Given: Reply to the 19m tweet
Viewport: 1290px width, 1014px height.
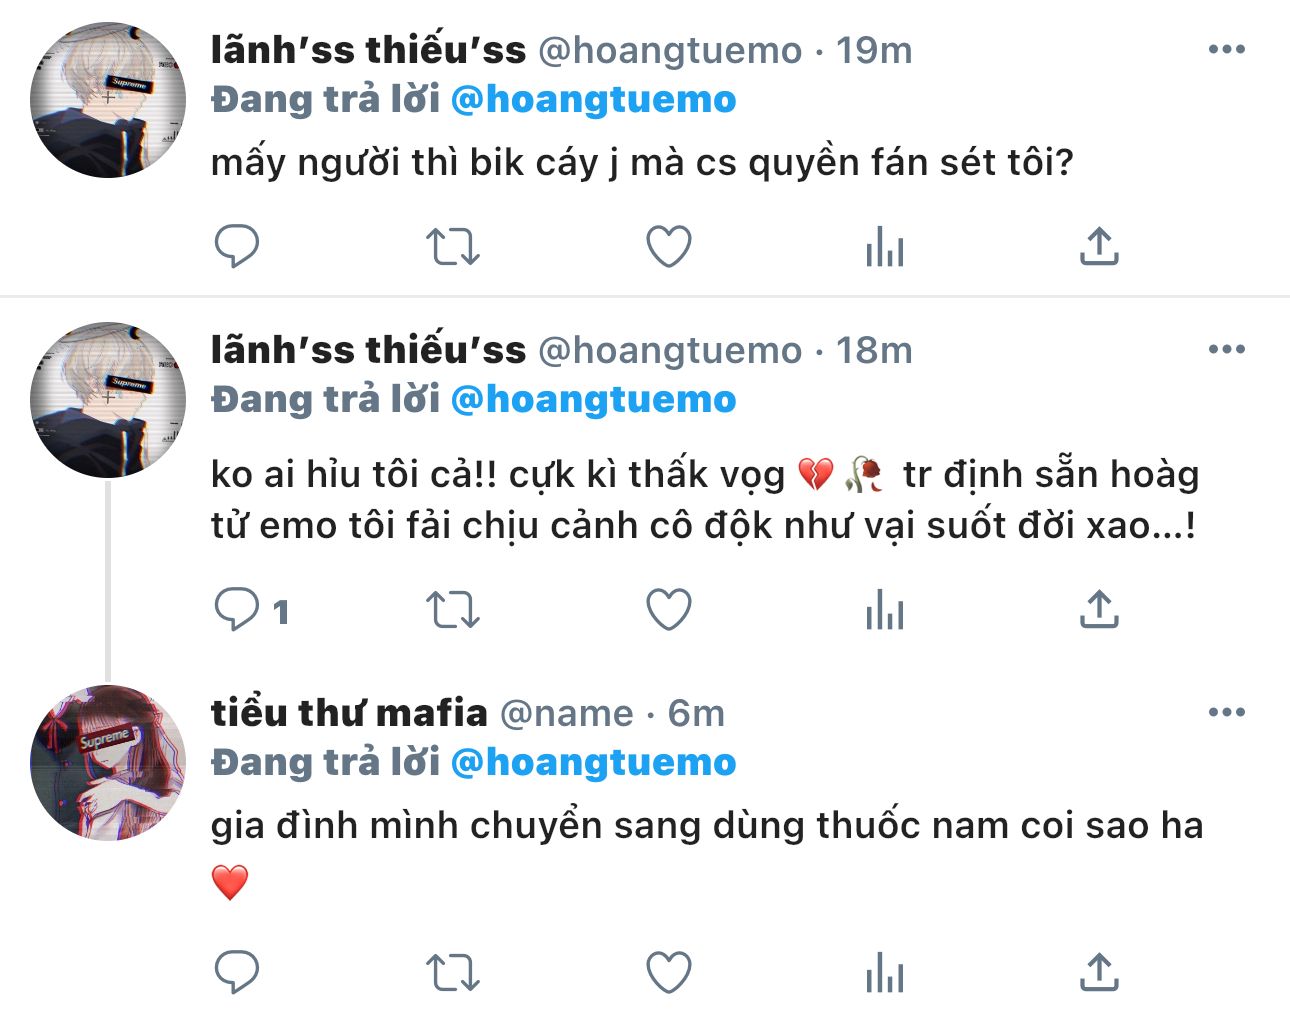Looking at the screenshot, I should coord(237,246).
